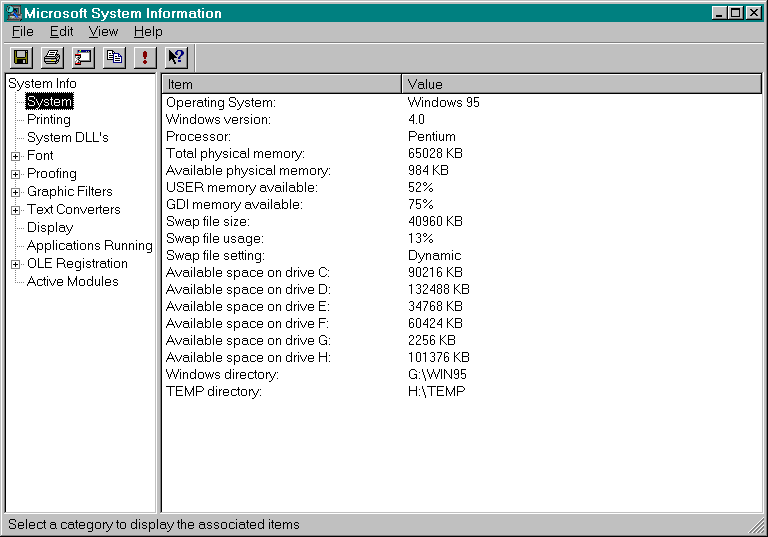This screenshot has width=768, height=537.
Task: Select the System tree item
Action: [x=49, y=101]
